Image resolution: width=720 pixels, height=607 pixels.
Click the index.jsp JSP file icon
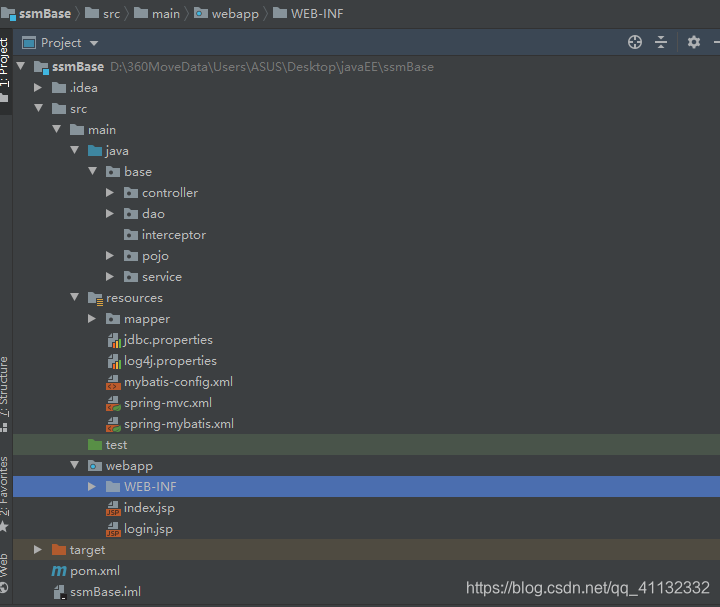tap(113, 508)
